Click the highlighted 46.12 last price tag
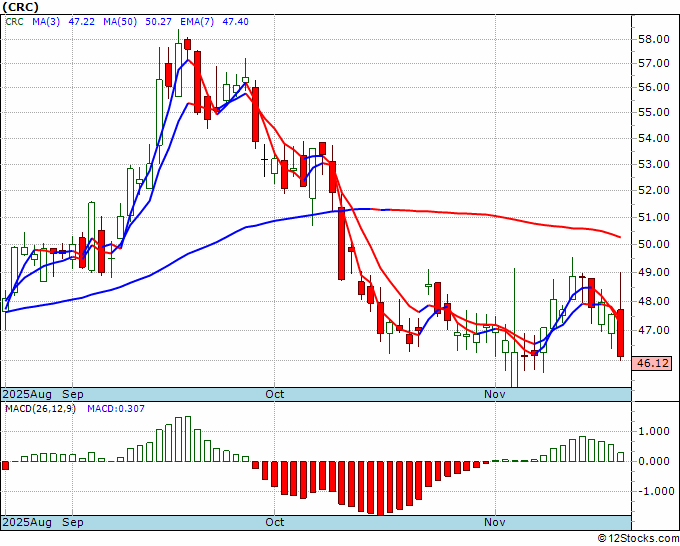Viewport: 680px width, 546px height. 652,363
